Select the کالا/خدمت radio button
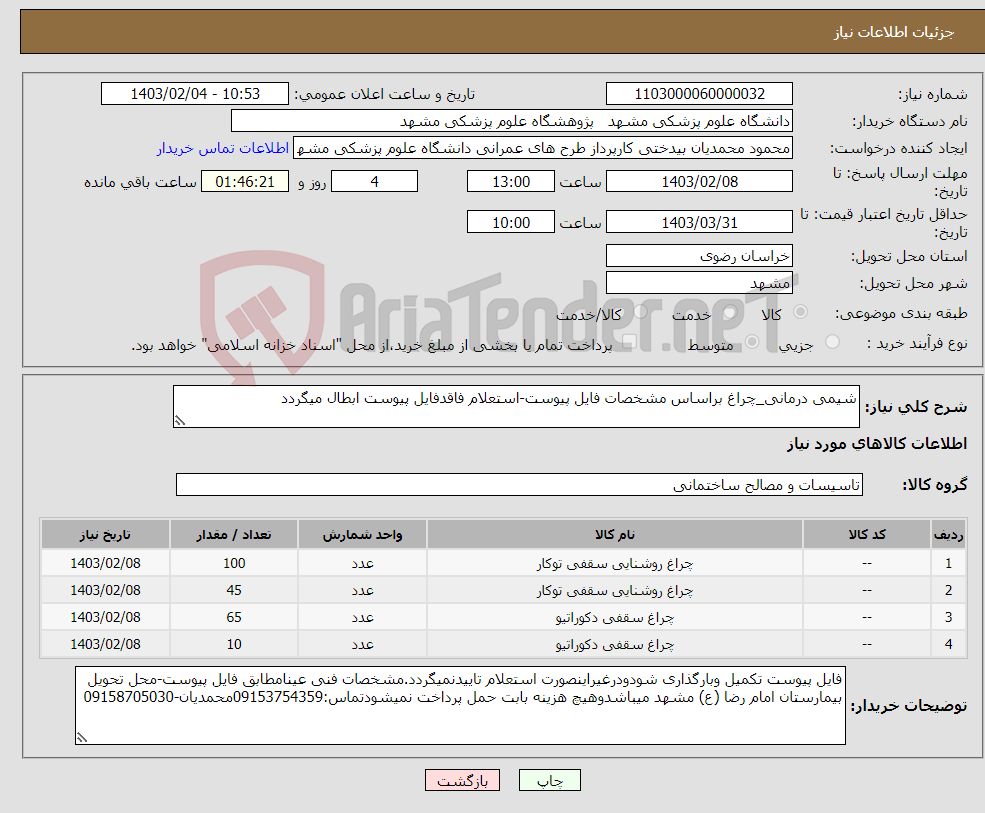The height and width of the screenshot is (813, 985). pos(640,312)
